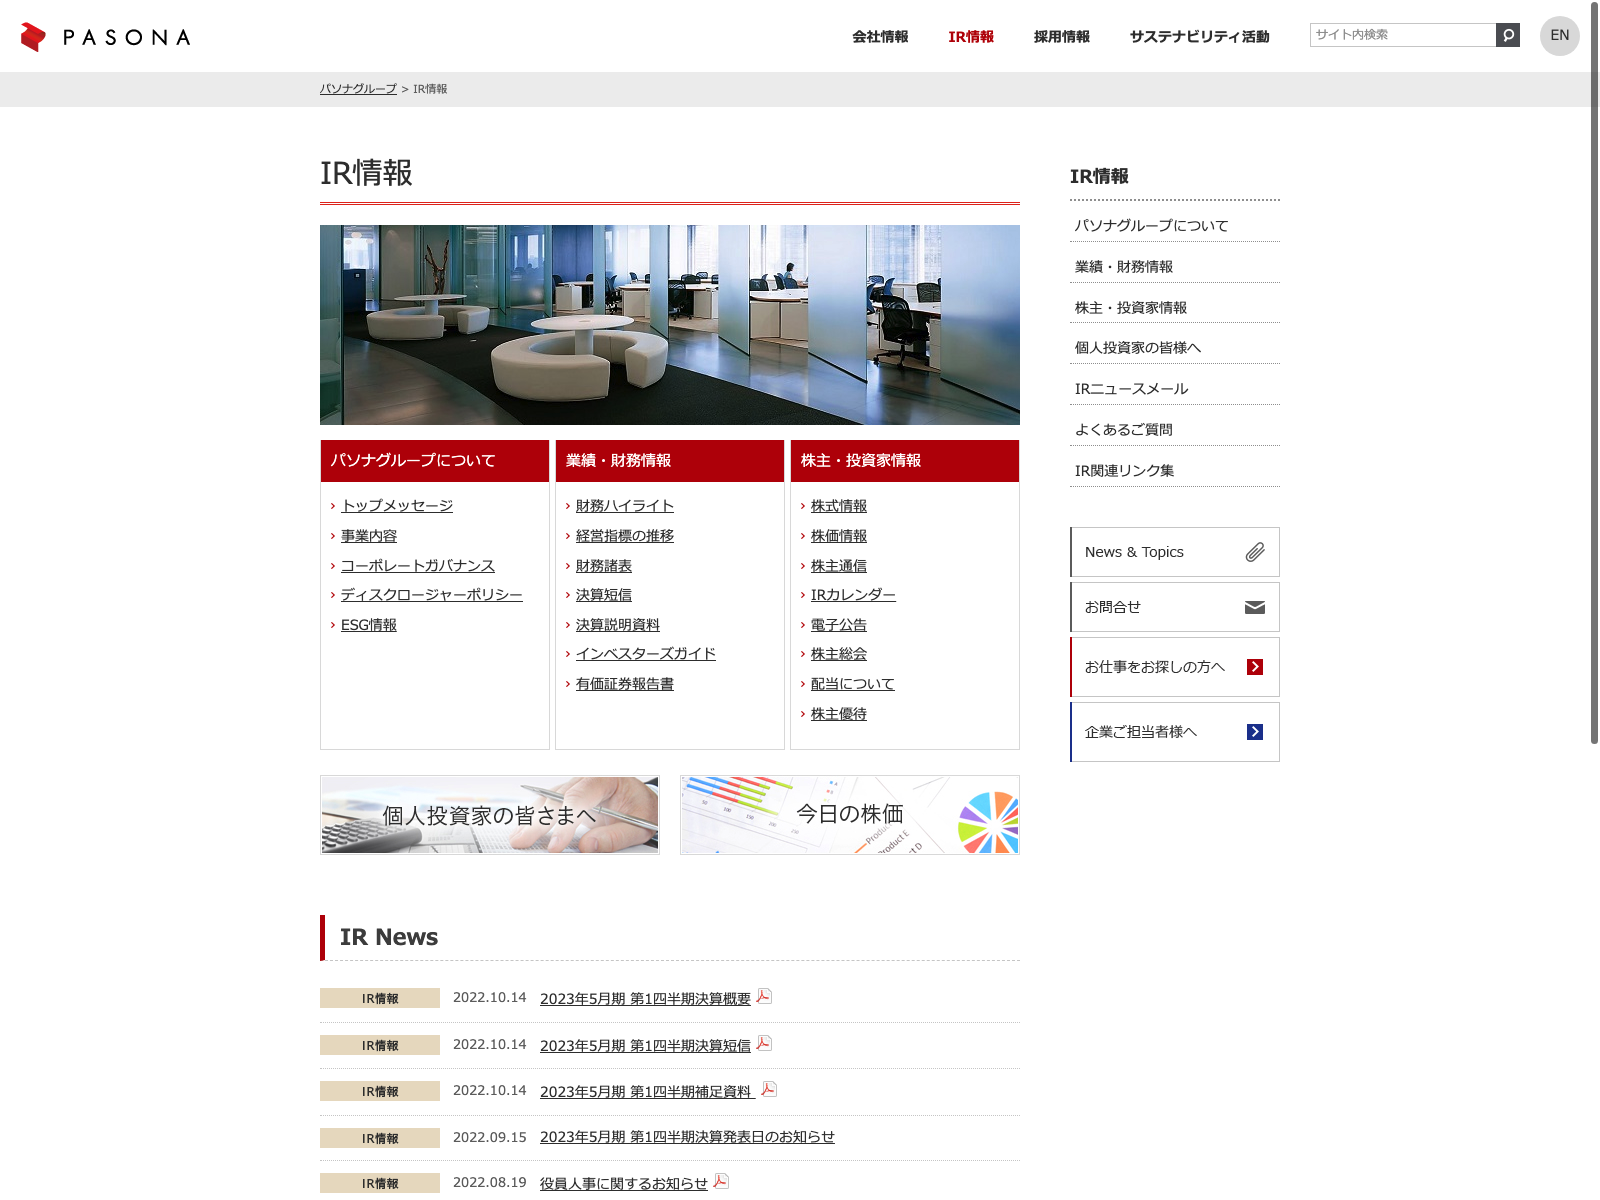Select サステナビリティ活動 in top navigation

(1199, 37)
